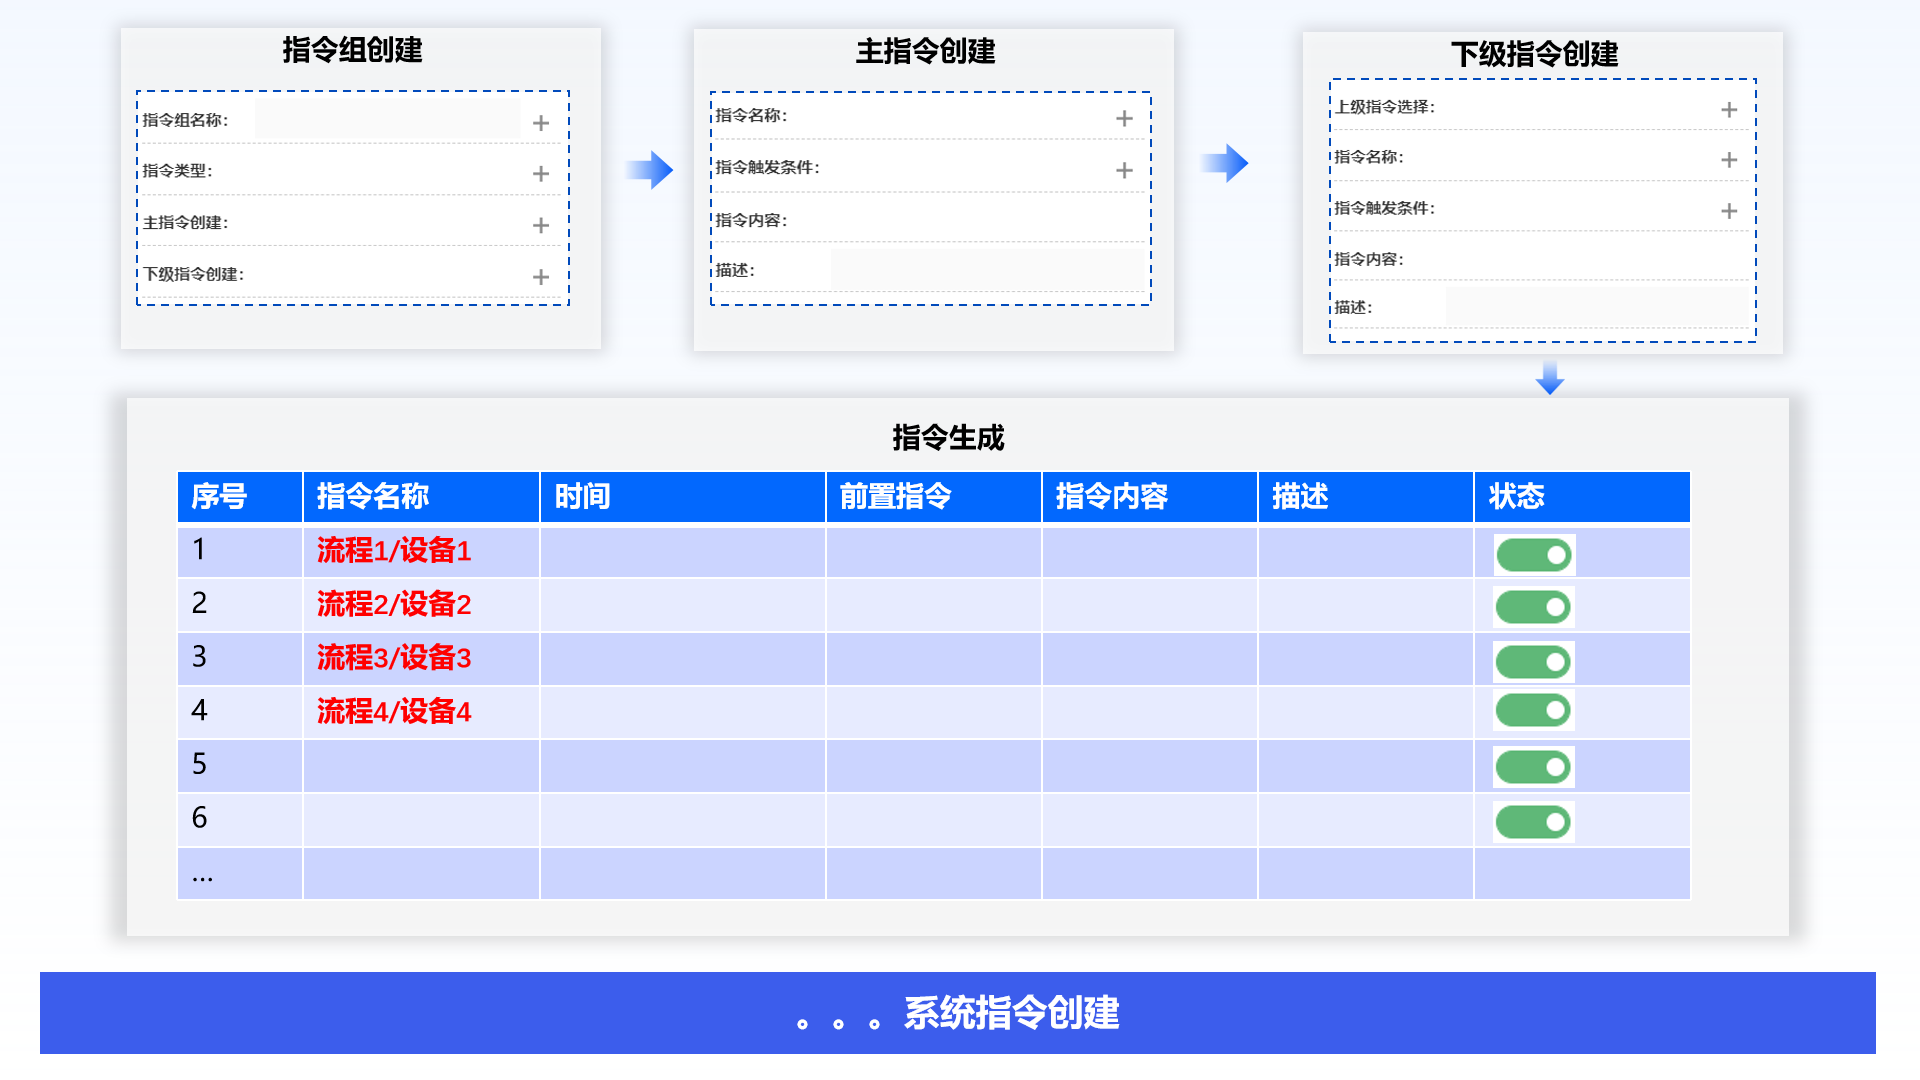Image resolution: width=1920 pixels, height=1080 pixels.
Task: Click the down arrow below 下级指令创建 panel
Action: coord(1550,378)
